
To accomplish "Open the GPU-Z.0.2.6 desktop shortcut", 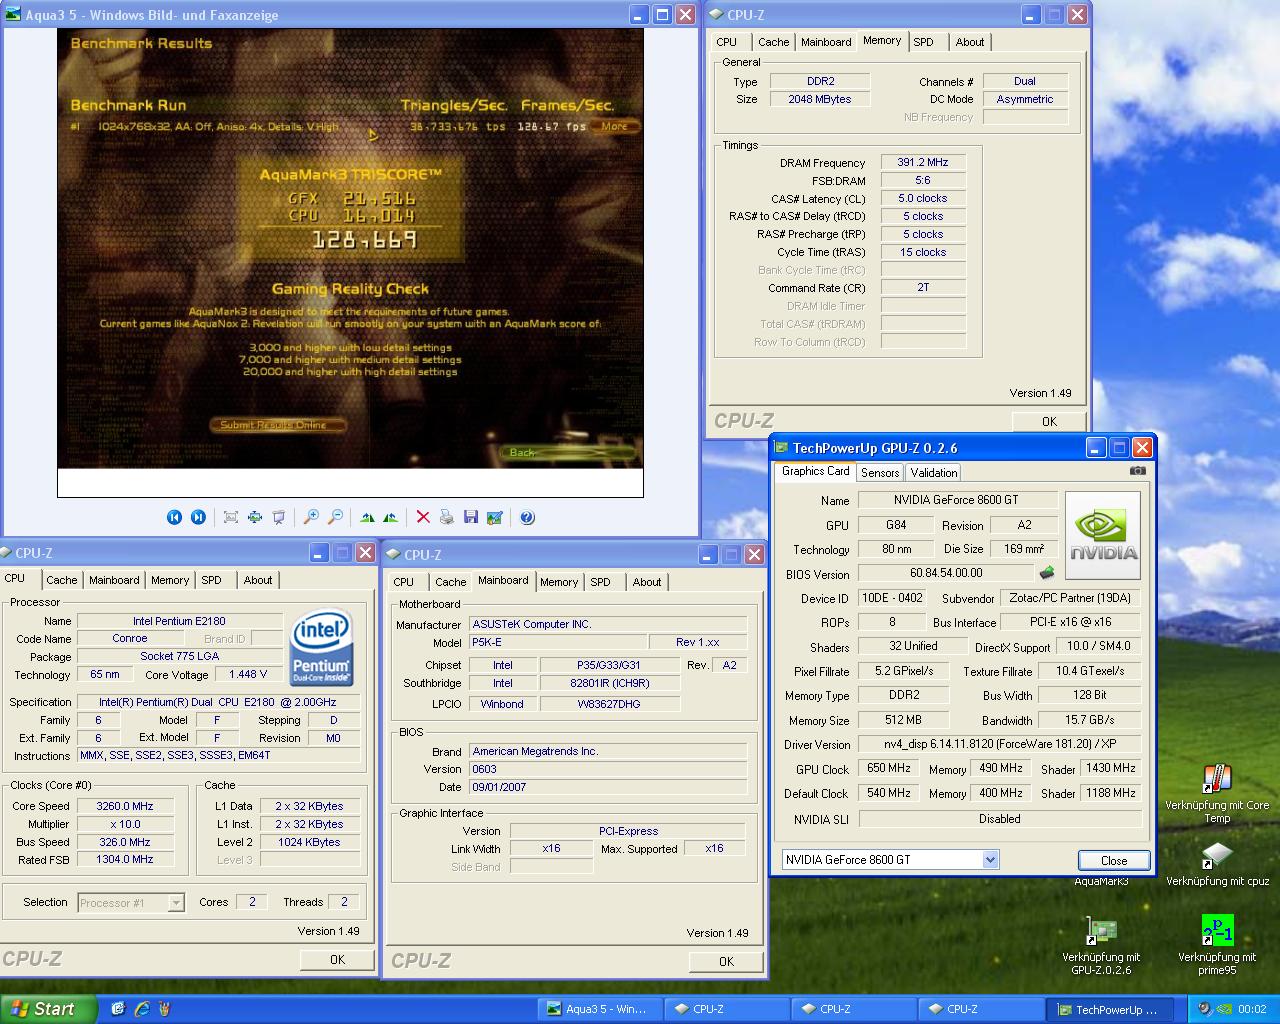I will pos(1101,945).
